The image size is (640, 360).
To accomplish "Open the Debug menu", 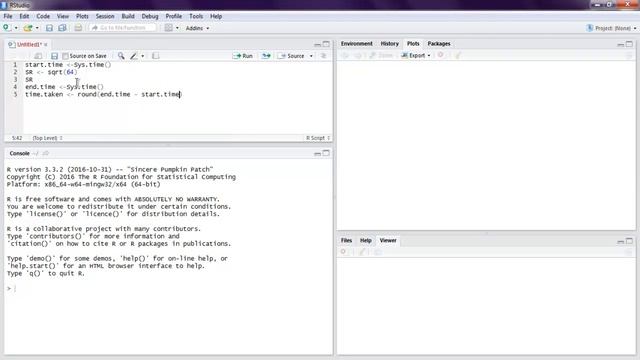I will (150, 16).
